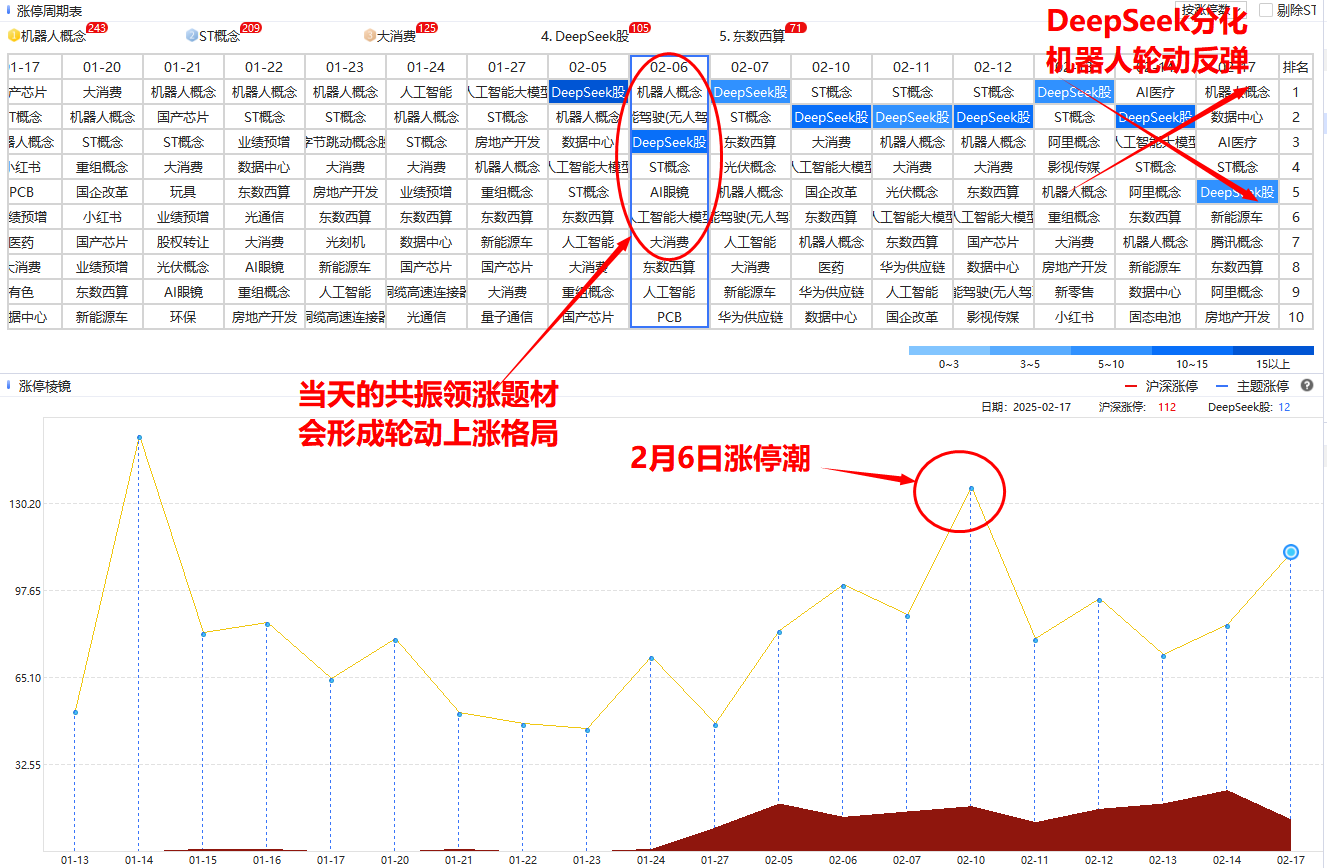
Task: Toggle the 主题涨停 legend series
Action: pos(1252,386)
